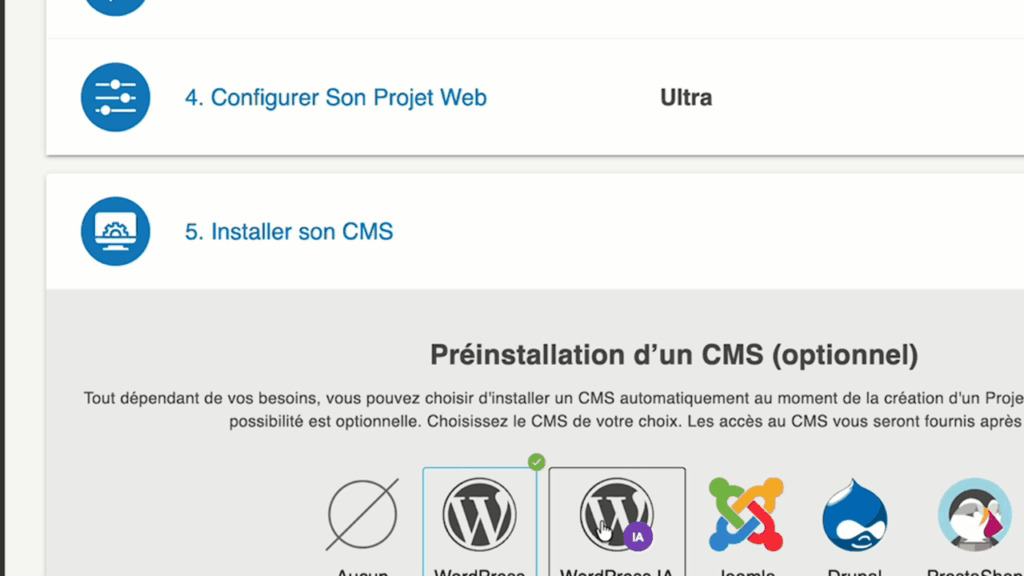Click the sliders icon for Configurer Son Projet Web

tap(116, 97)
